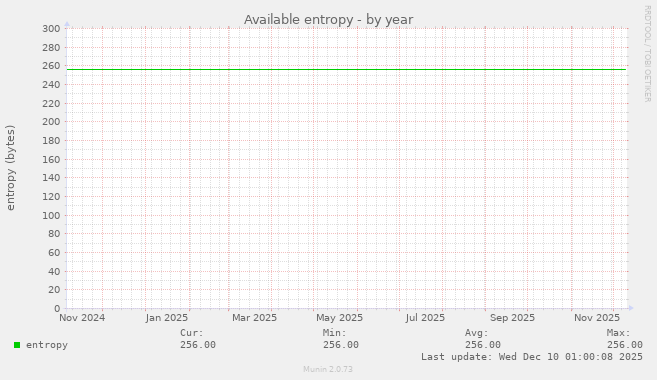The image size is (657, 380).
Task: Click the 'Last update' timestamp line
Action: (532, 357)
